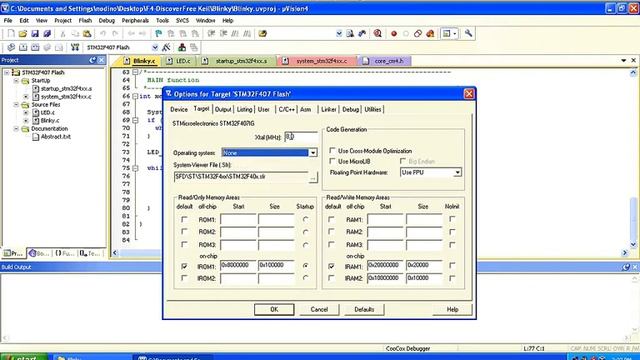Open the window layout dropdown arrow

455,33
